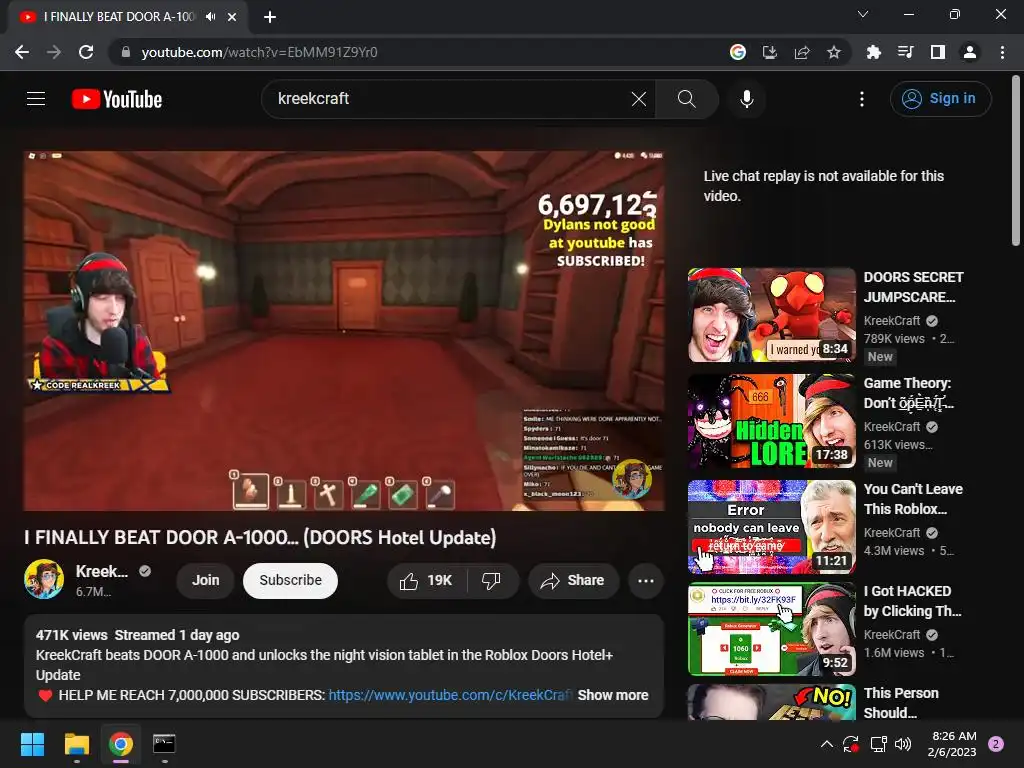
Task: Open the Windows Start menu
Action: (x=32, y=744)
